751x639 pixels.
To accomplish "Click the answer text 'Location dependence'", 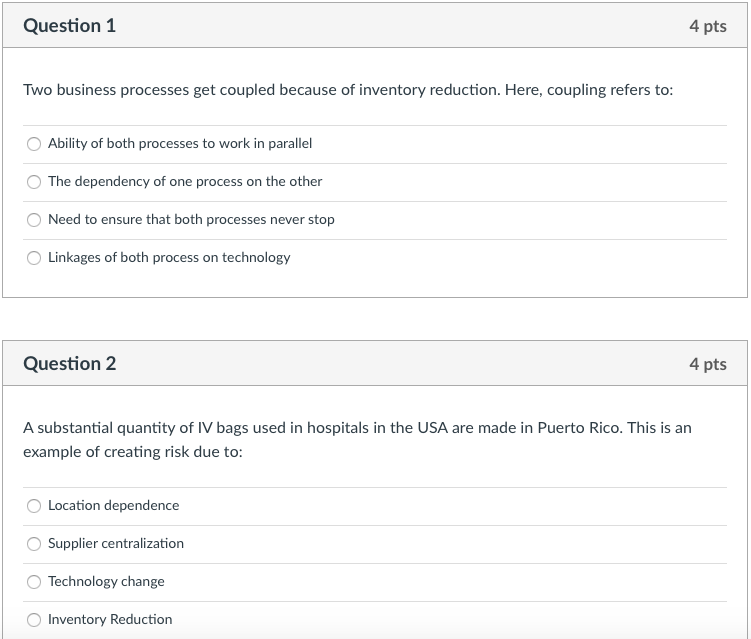I will pyautogui.click(x=114, y=505).
